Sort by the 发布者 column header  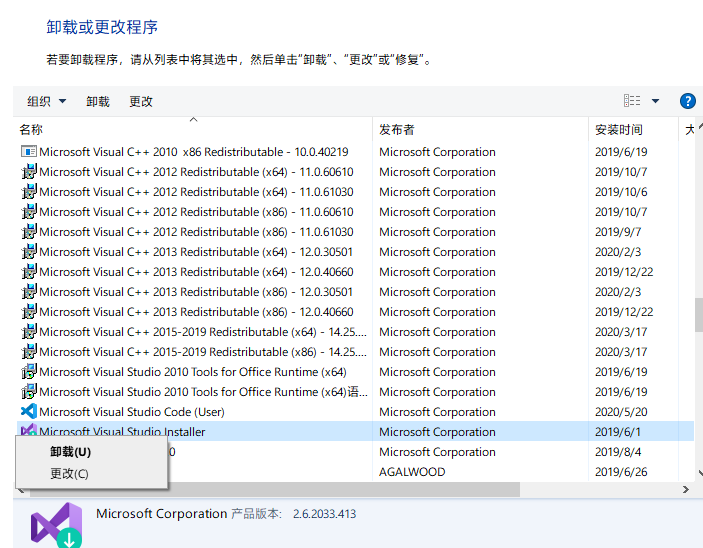pyautogui.click(x=397, y=130)
